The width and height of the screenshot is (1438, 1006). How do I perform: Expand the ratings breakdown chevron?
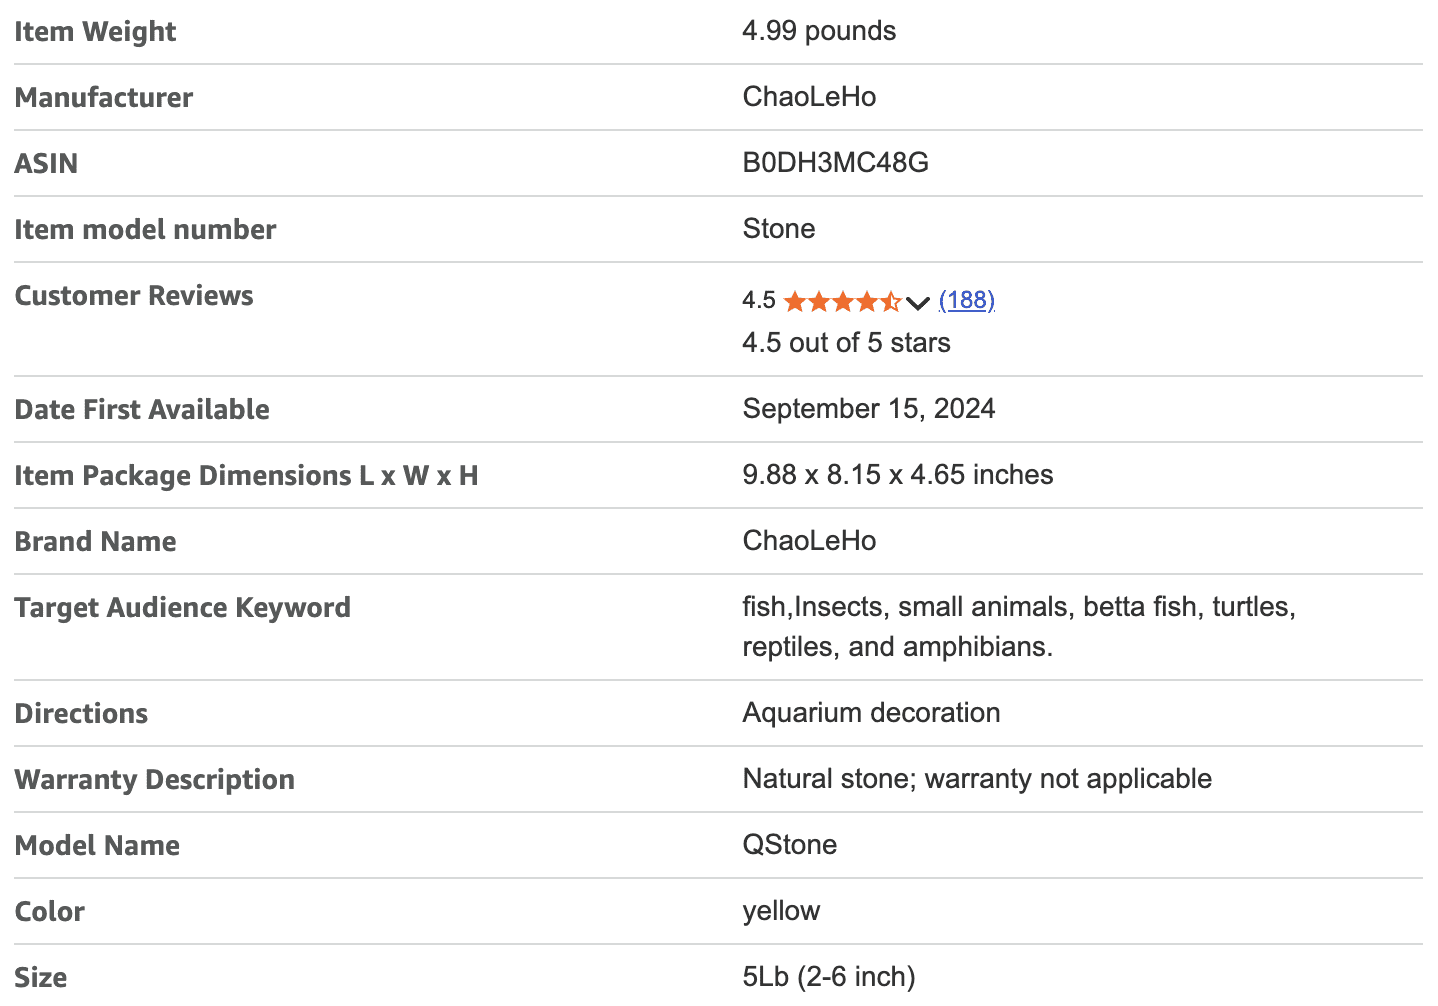pos(918,303)
